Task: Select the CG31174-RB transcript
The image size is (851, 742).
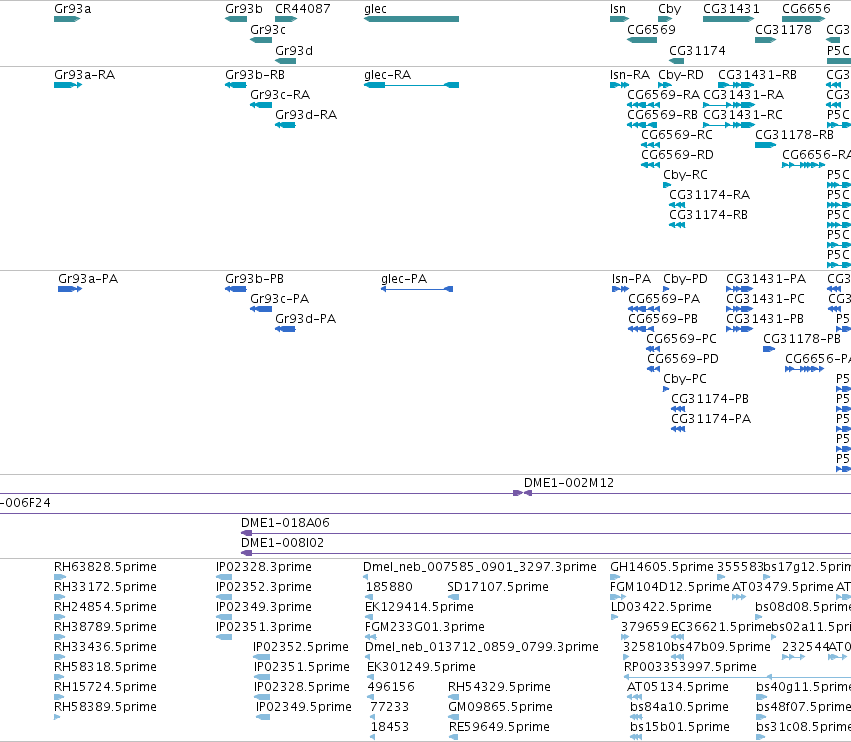Action: [x=677, y=225]
